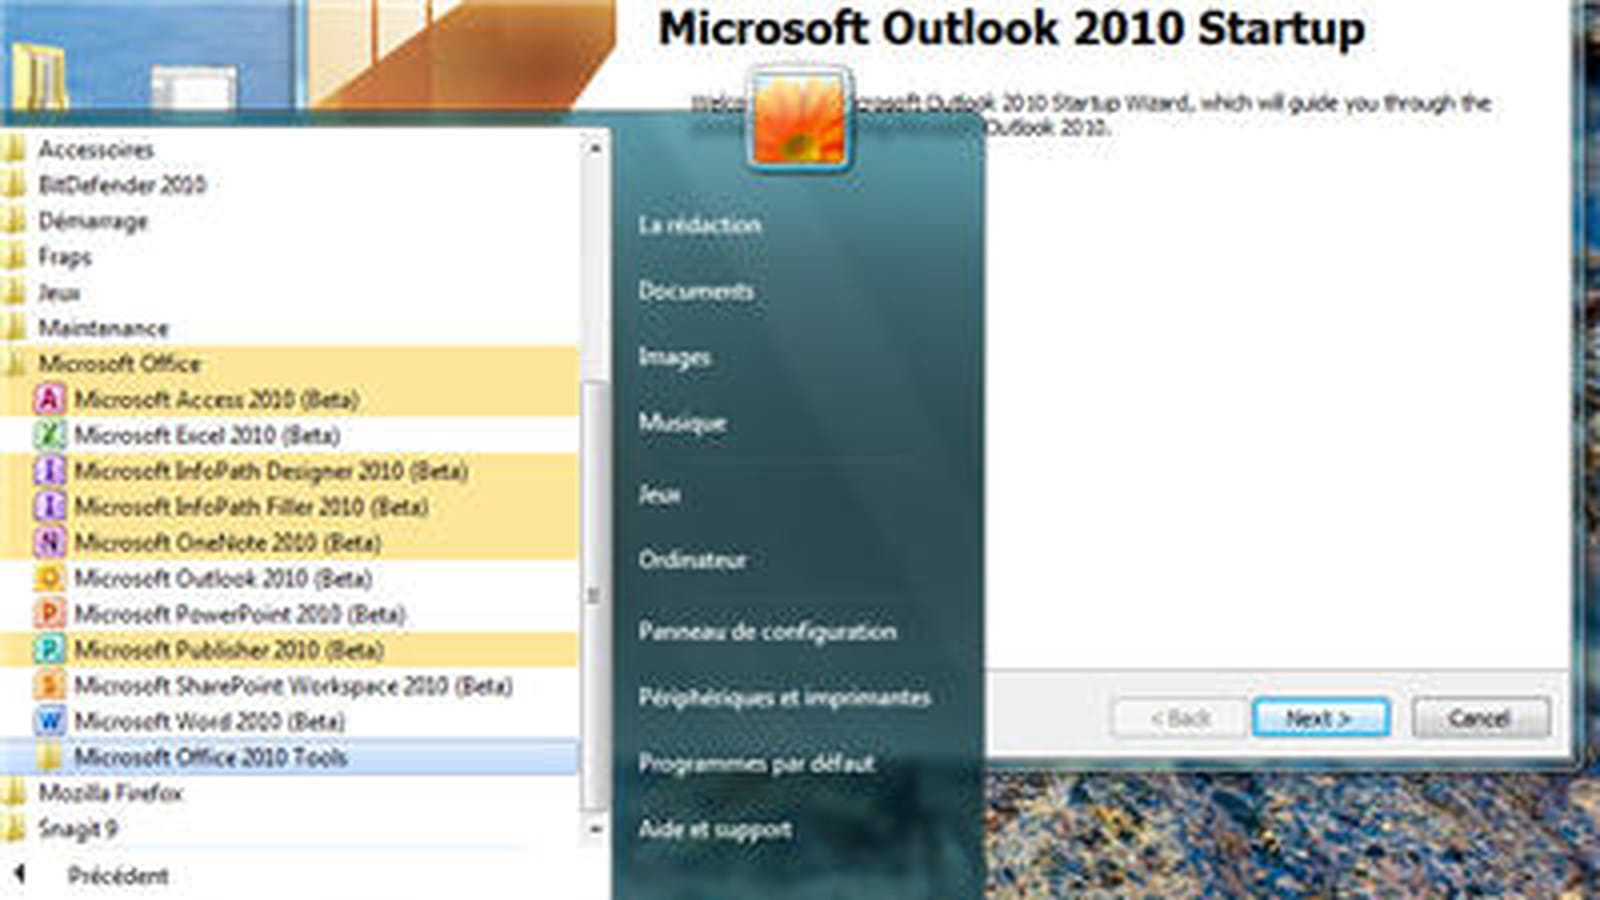Screen dimensions: 1600x900
Task: Click programs list scrollbar up arrow
Action: click(594, 147)
